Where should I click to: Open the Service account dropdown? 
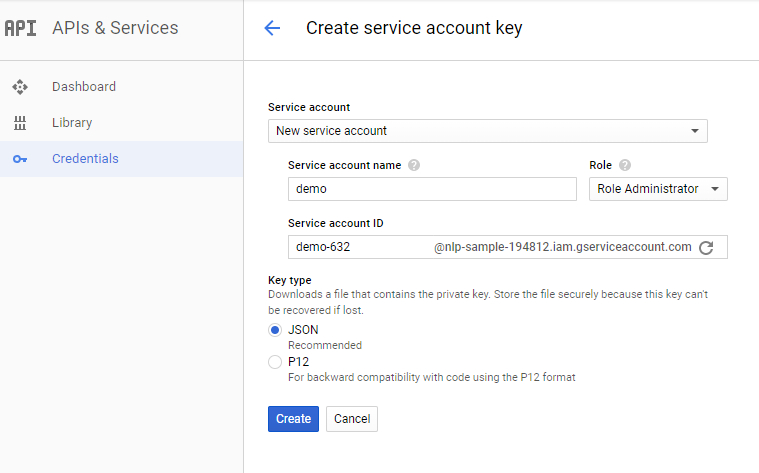coord(488,131)
